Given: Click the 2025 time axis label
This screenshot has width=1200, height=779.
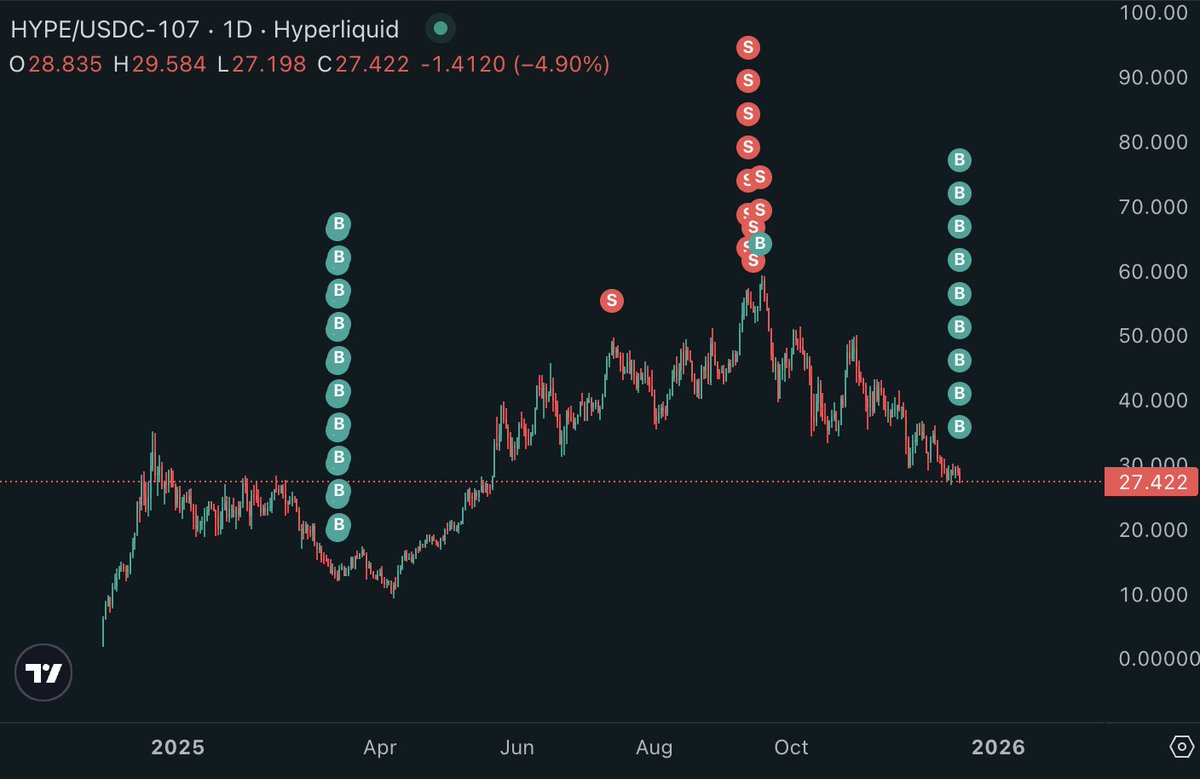Looking at the screenshot, I should click(177, 747).
